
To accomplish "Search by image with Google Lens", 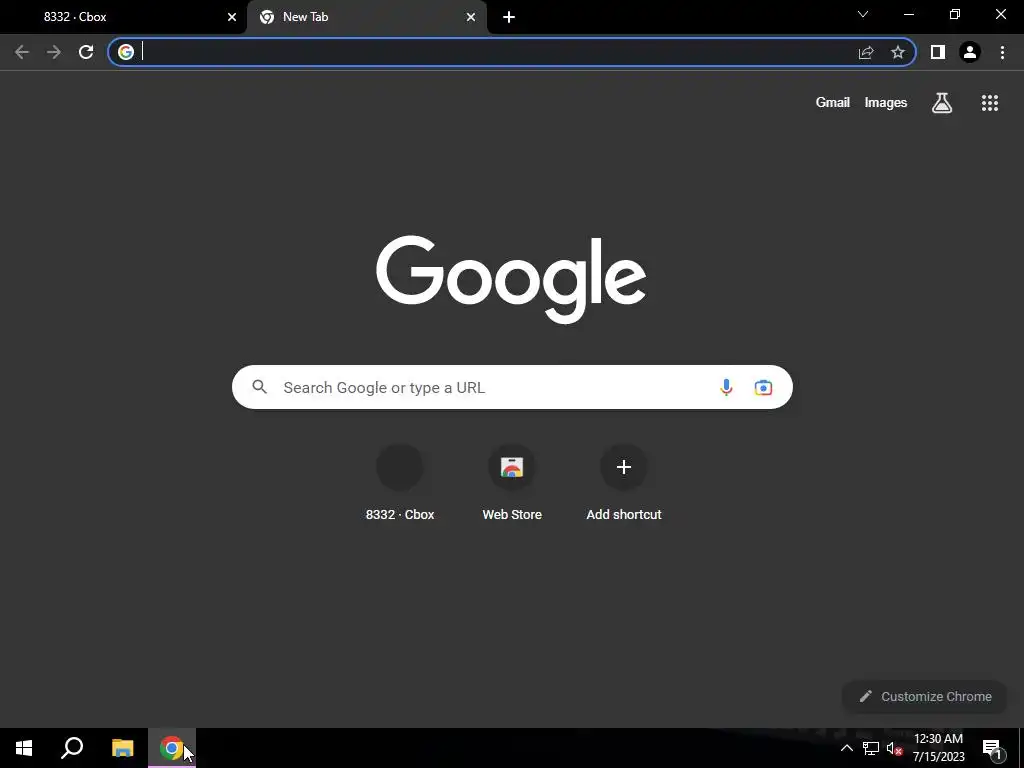I will tap(763, 387).
